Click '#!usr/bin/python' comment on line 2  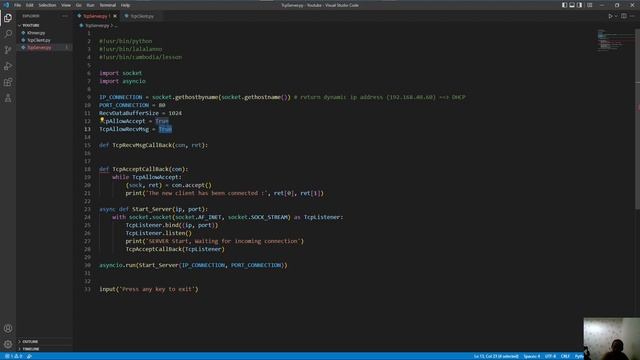126,41
